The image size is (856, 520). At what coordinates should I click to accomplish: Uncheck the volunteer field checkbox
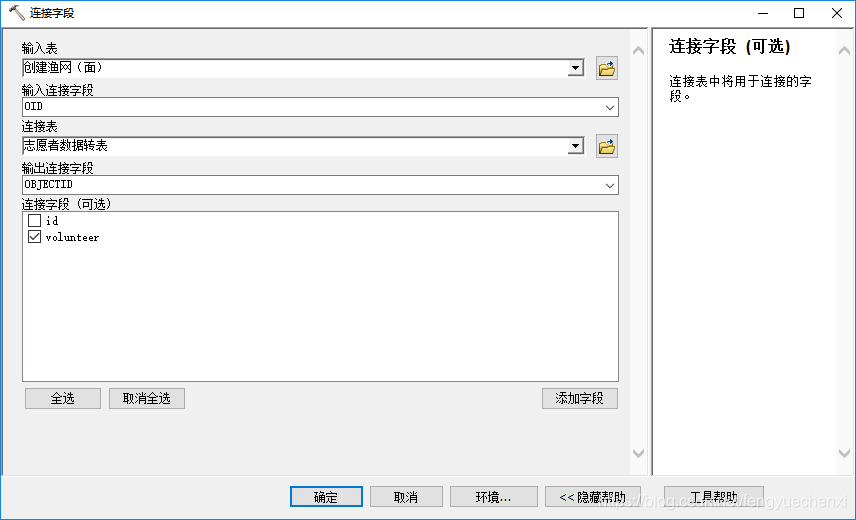point(34,237)
